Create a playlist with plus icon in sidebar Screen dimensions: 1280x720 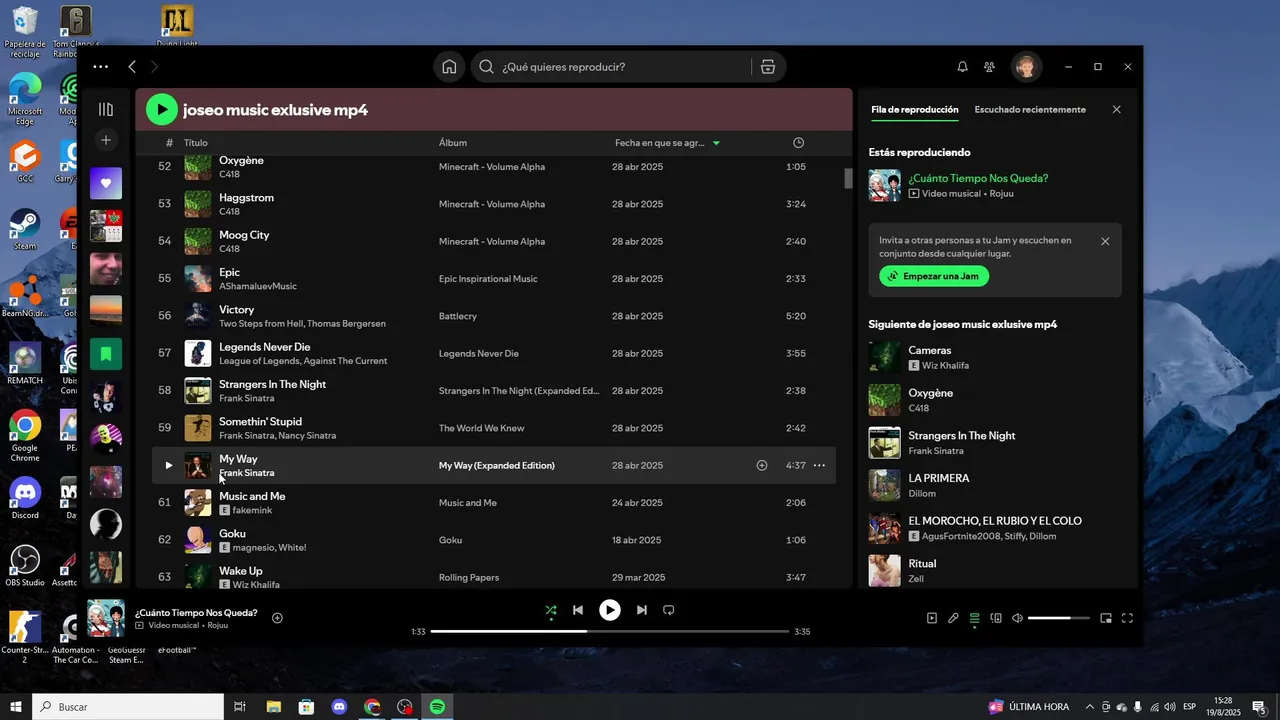[x=106, y=140]
